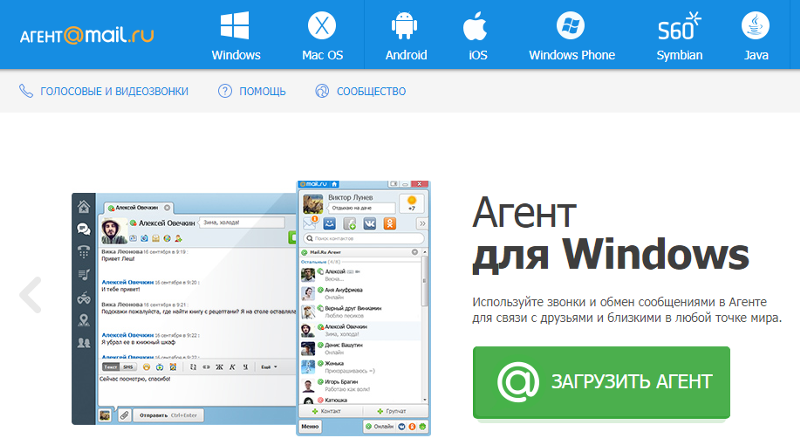
Task: Open the Ещё dropdown in chat toolbar
Action: (x=269, y=367)
